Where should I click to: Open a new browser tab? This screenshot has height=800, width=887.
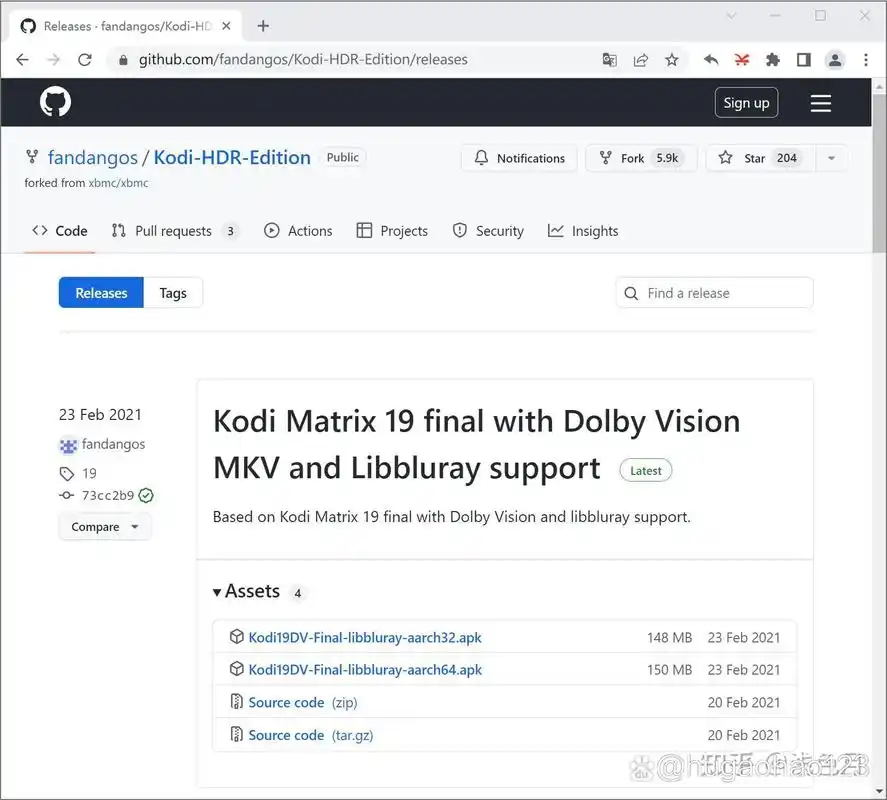(262, 26)
